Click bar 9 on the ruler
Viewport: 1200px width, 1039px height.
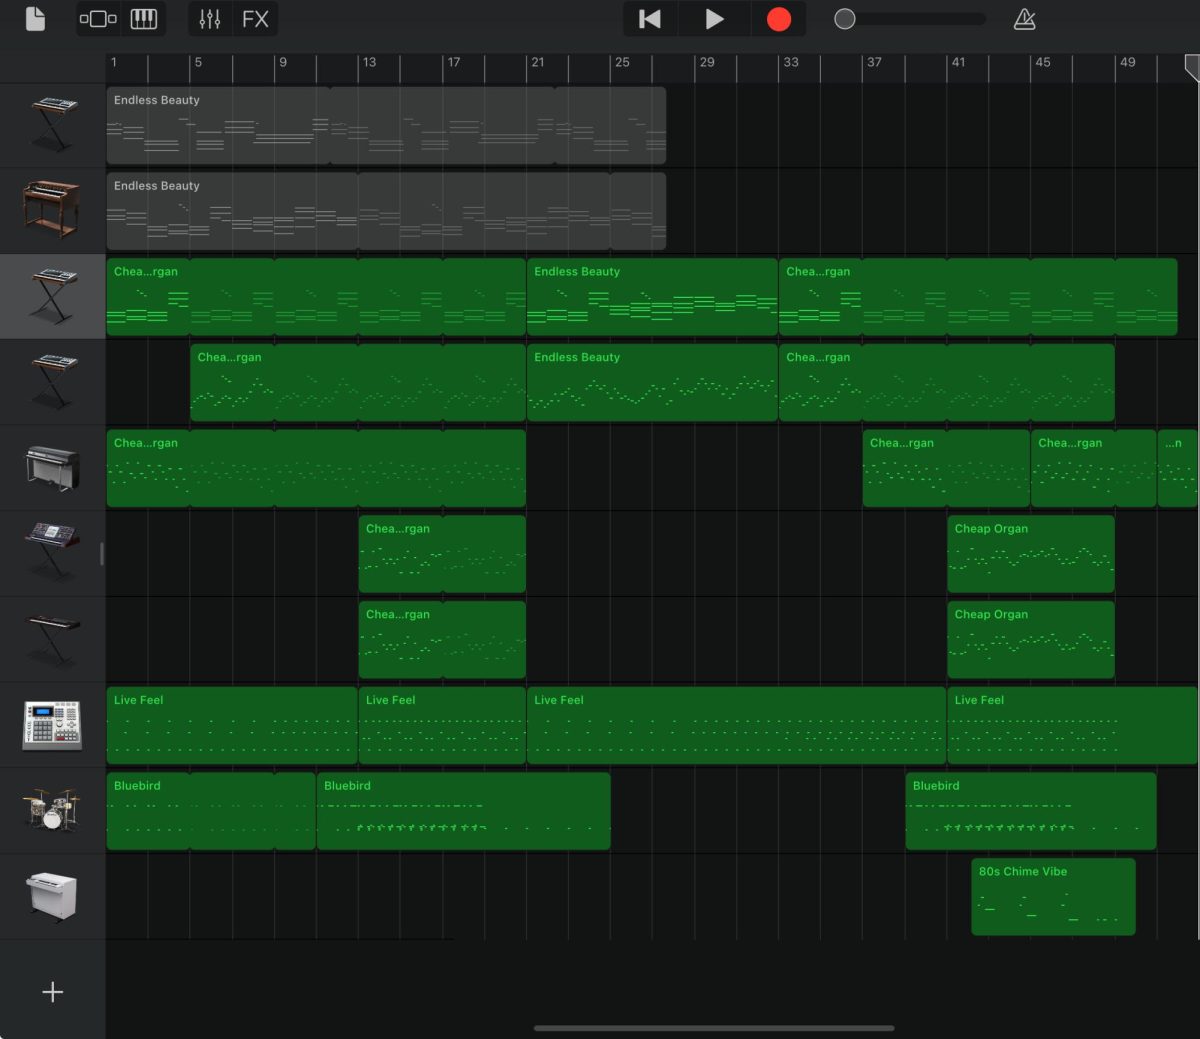click(283, 62)
